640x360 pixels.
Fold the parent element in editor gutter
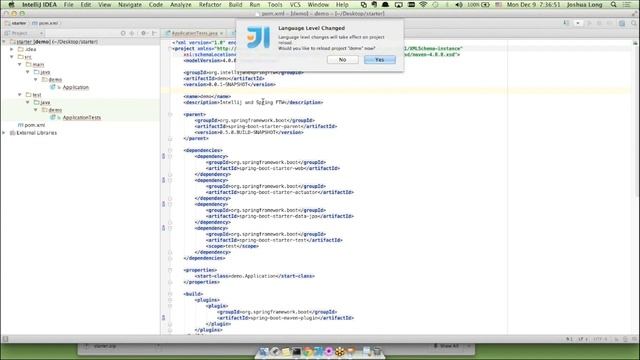pyautogui.click(x=170, y=115)
